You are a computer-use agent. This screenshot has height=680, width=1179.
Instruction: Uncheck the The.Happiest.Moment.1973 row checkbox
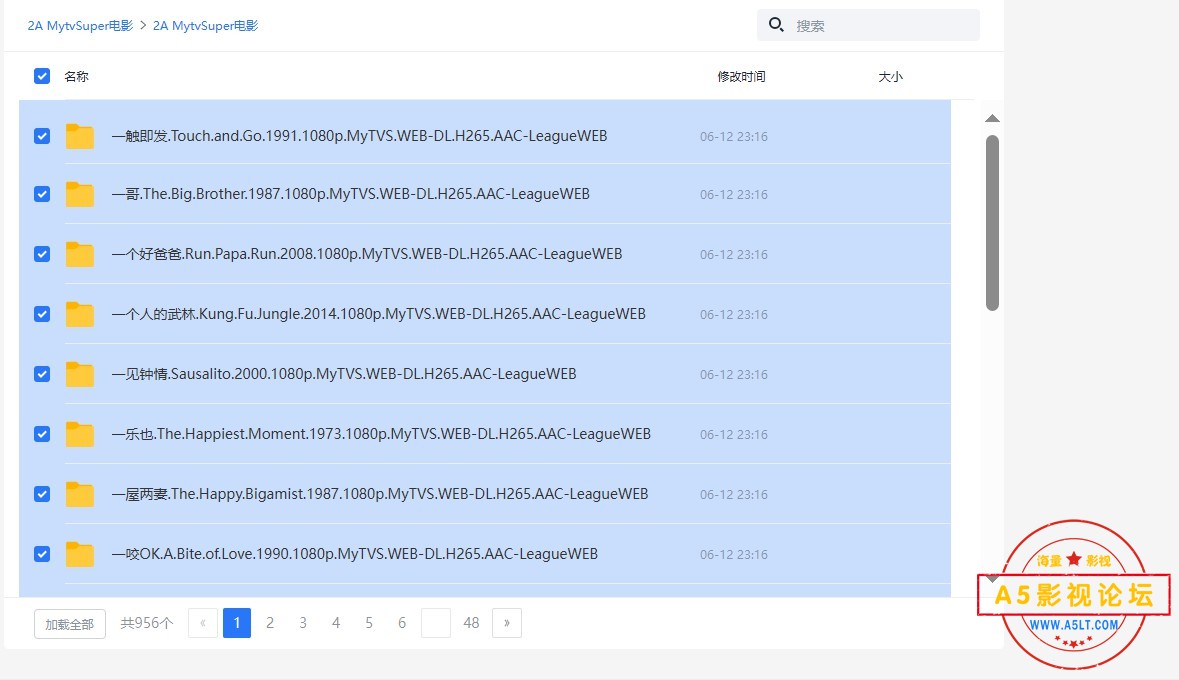tap(42, 434)
